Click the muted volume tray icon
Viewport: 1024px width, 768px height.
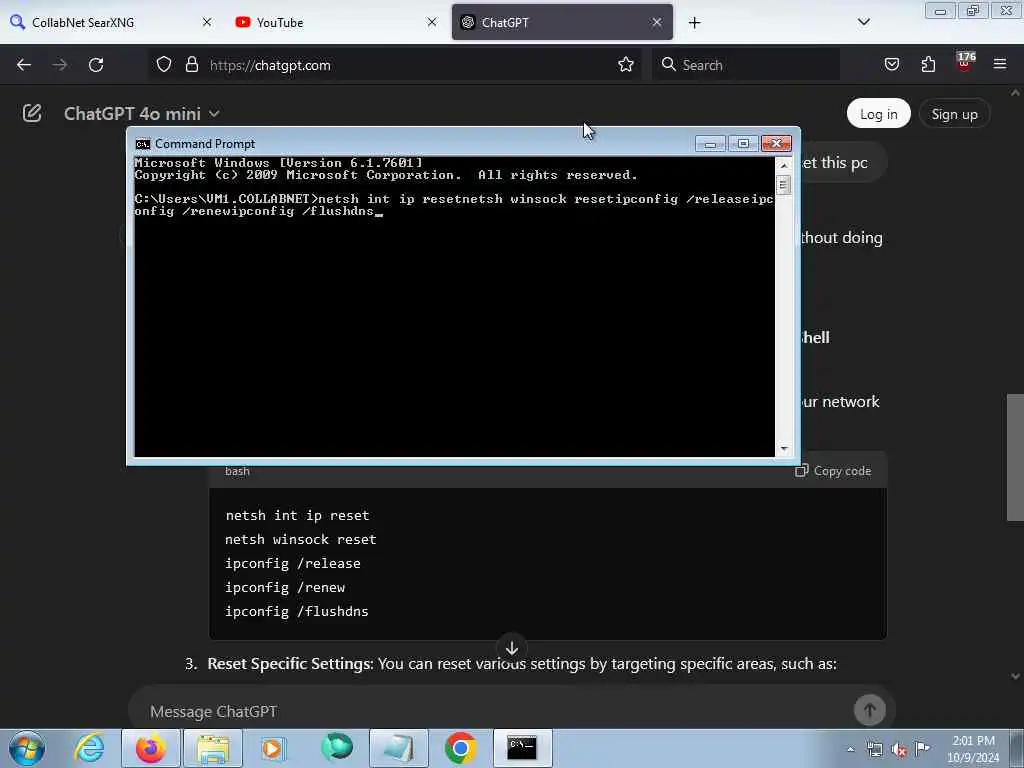tap(899, 750)
